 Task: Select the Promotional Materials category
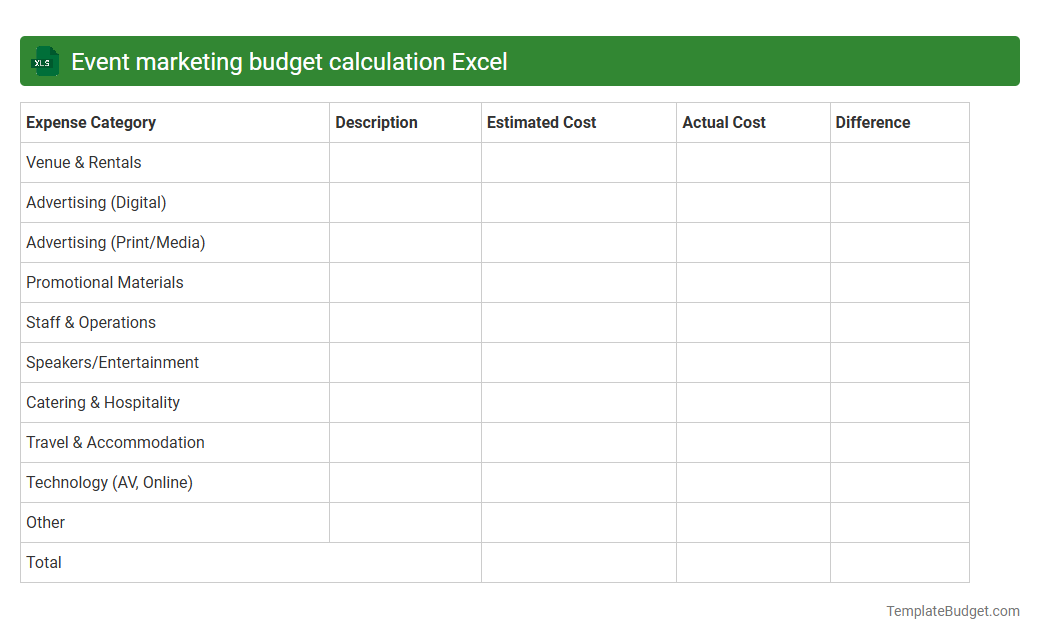point(104,282)
